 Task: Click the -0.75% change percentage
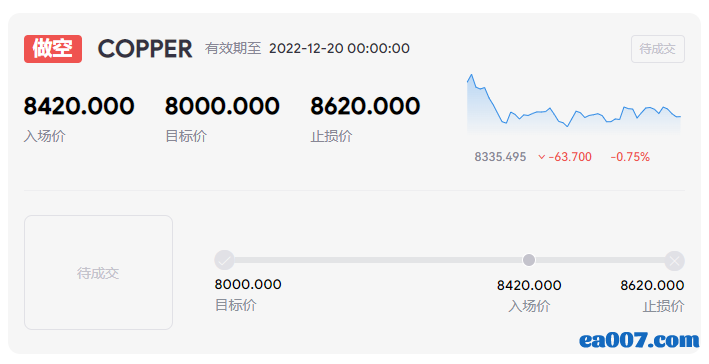(x=630, y=157)
